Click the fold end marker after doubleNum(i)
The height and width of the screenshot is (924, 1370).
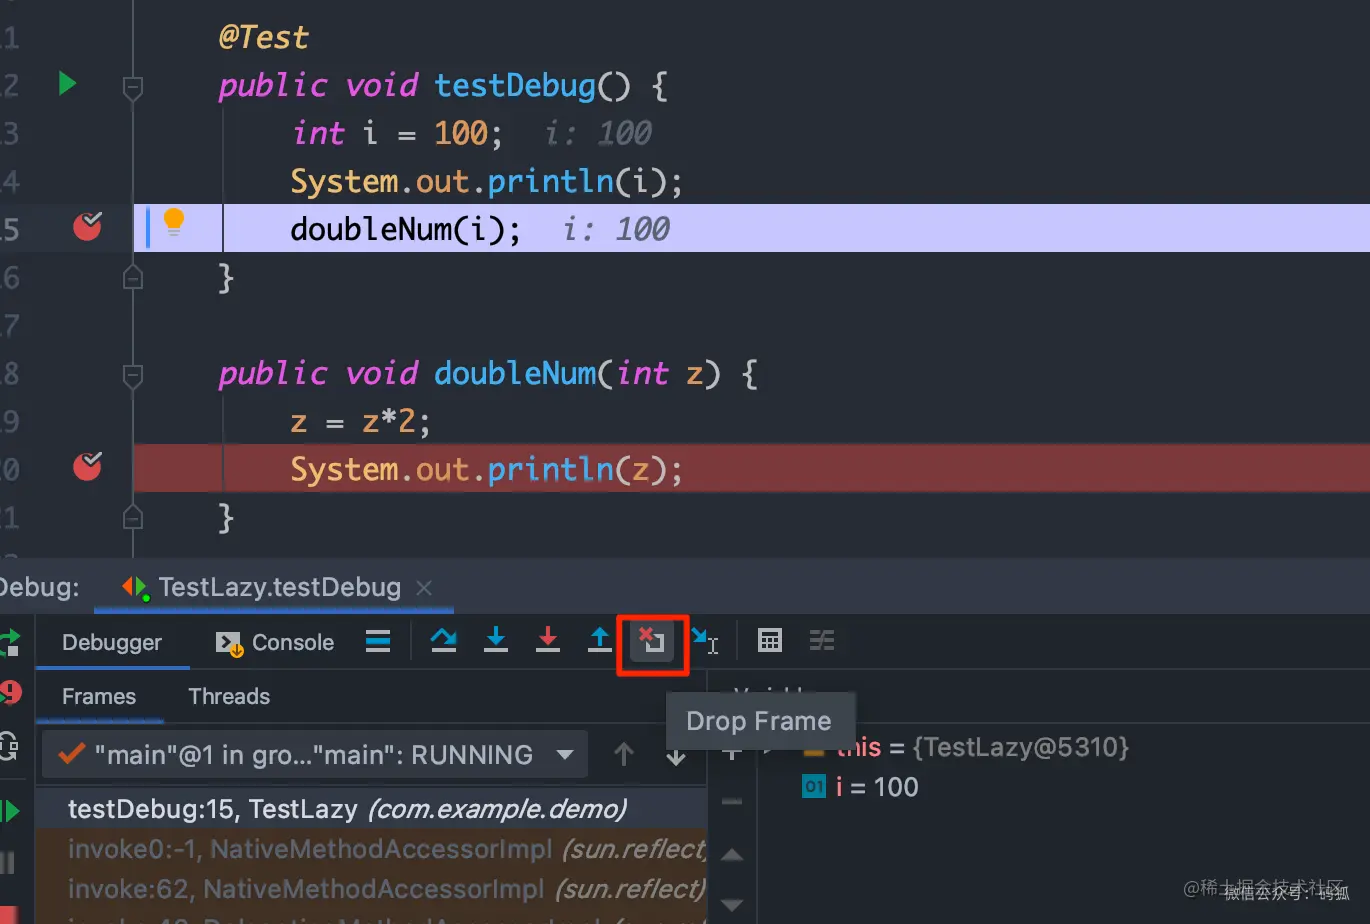(x=132, y=277)
